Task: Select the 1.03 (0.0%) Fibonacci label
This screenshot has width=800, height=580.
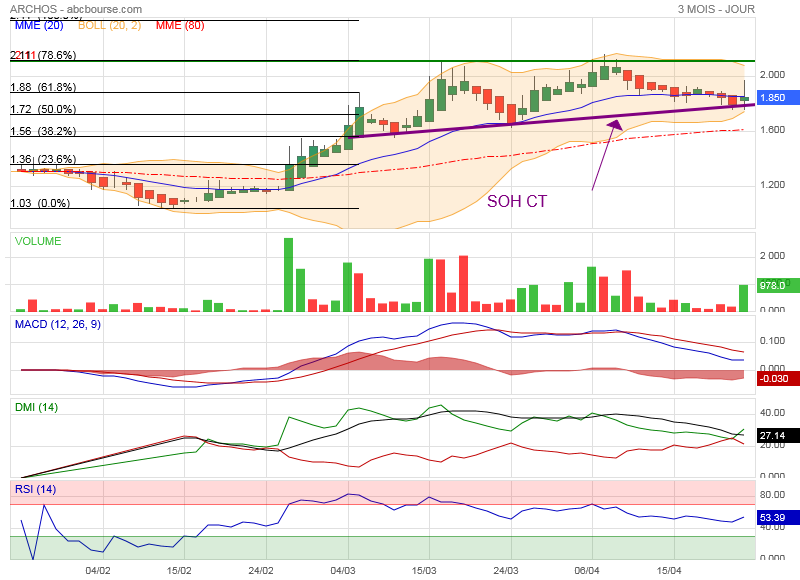Action: coord(40,203)
